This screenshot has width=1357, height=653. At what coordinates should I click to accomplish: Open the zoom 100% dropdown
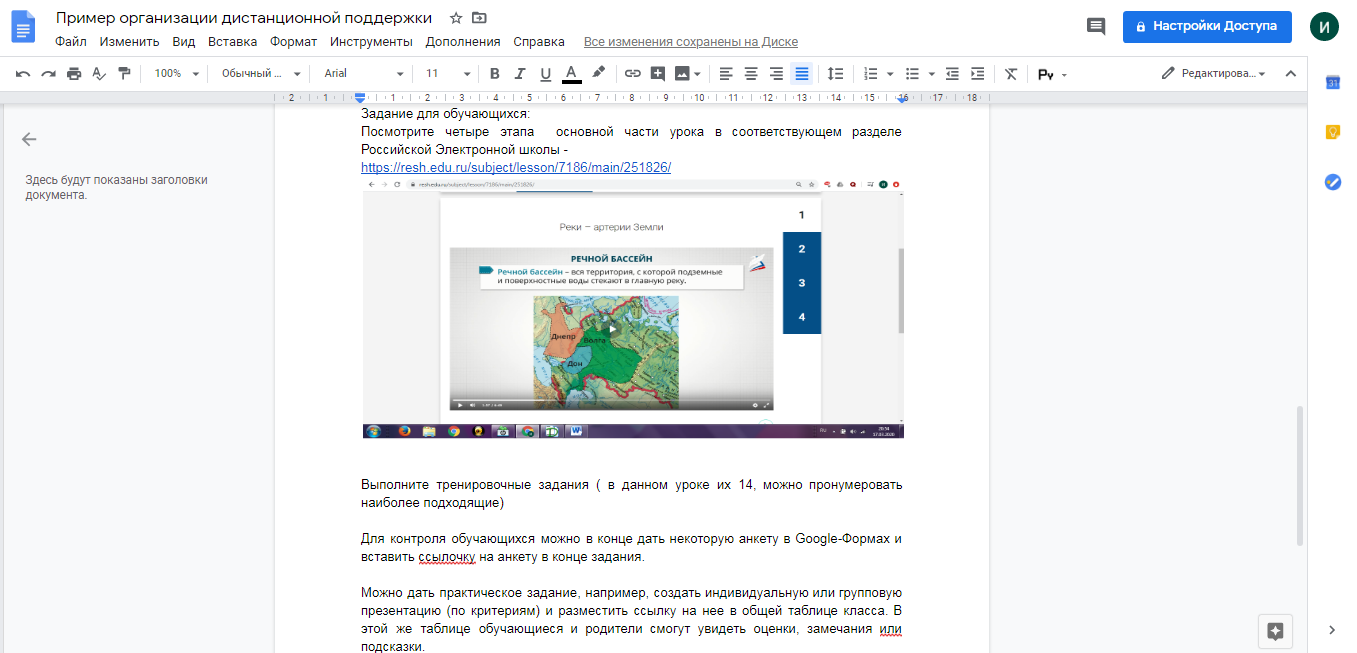click(x=177, y=74)
